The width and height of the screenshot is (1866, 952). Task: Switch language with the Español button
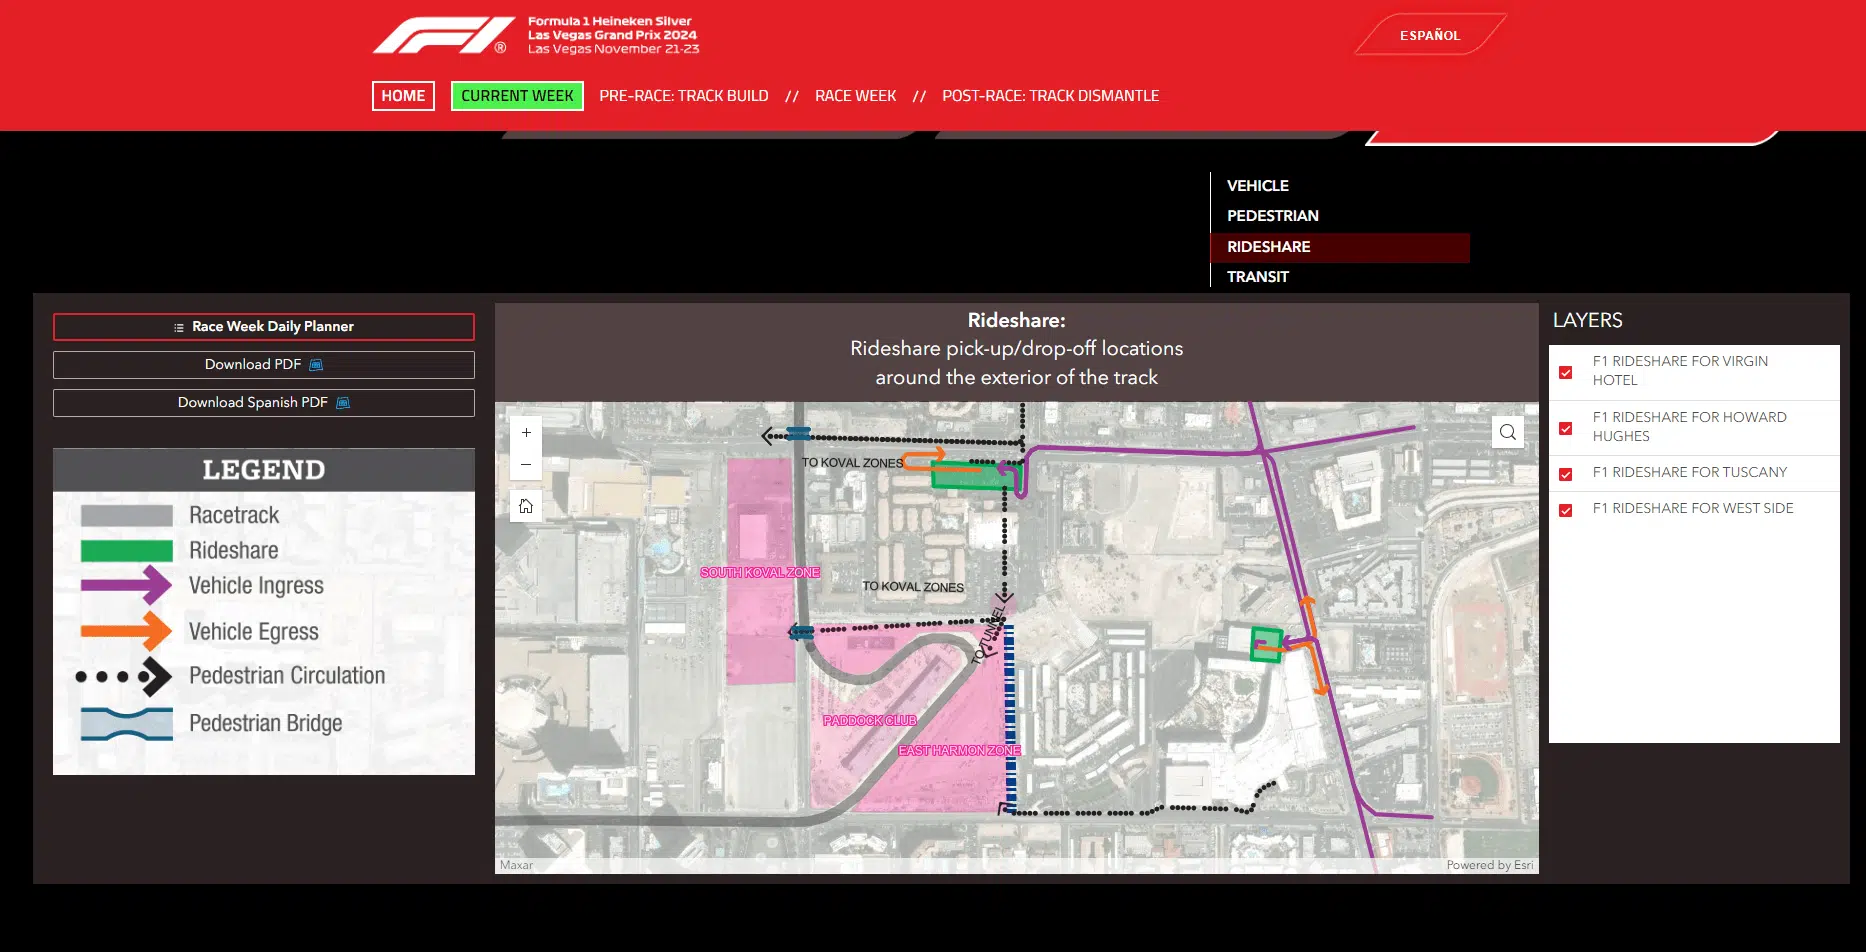(x=1429, y=35)
